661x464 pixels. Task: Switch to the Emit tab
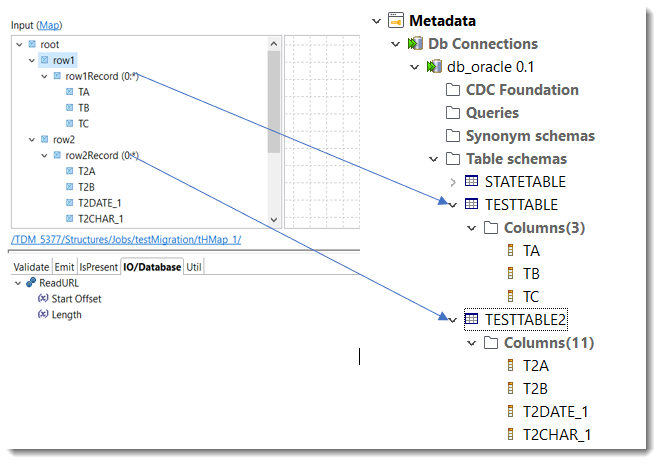(x=64, y=267)
